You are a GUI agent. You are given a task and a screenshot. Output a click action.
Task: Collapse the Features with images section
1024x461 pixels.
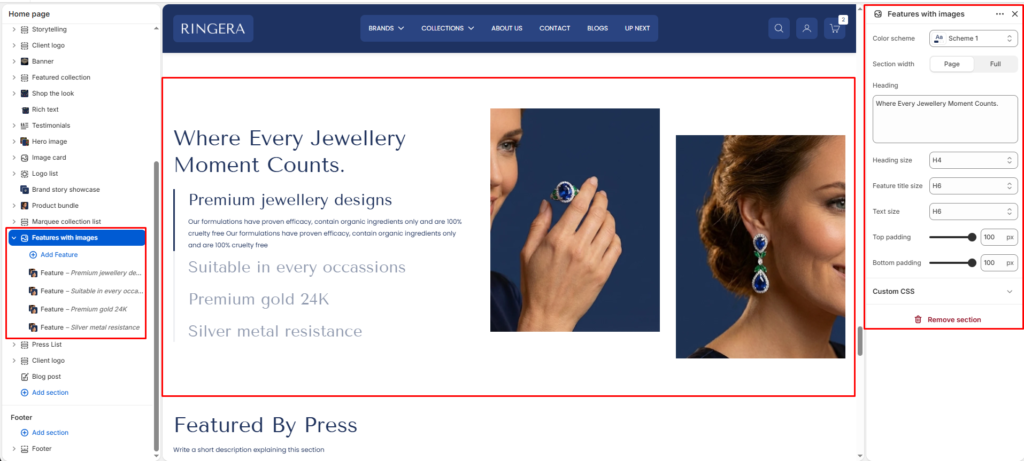click(14, 238)
